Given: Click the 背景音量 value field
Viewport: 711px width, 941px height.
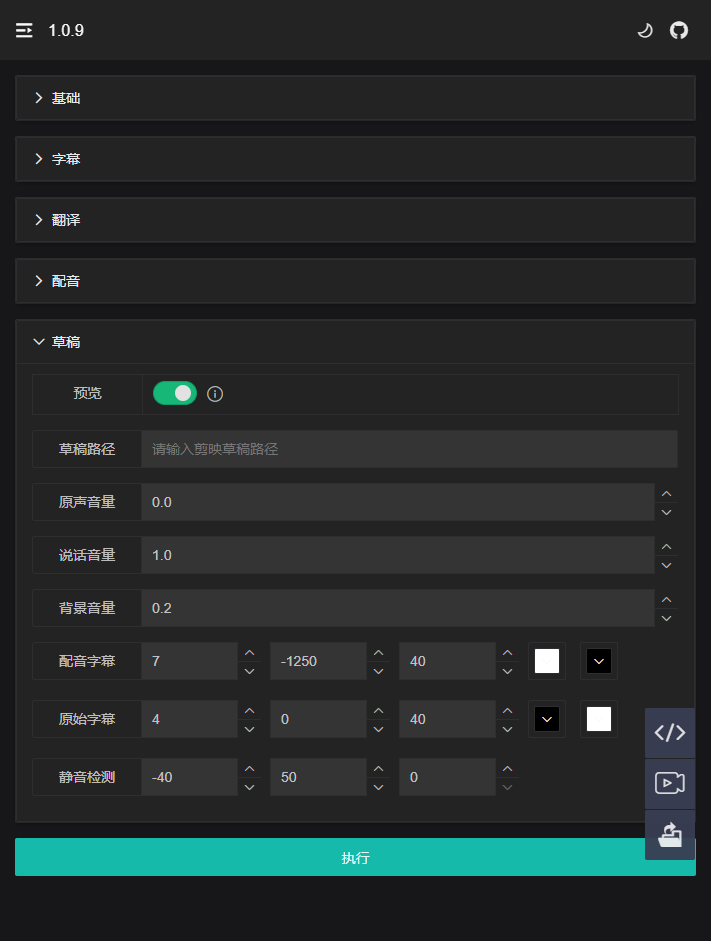Looking at the screenshot, I should click(397, 608).
